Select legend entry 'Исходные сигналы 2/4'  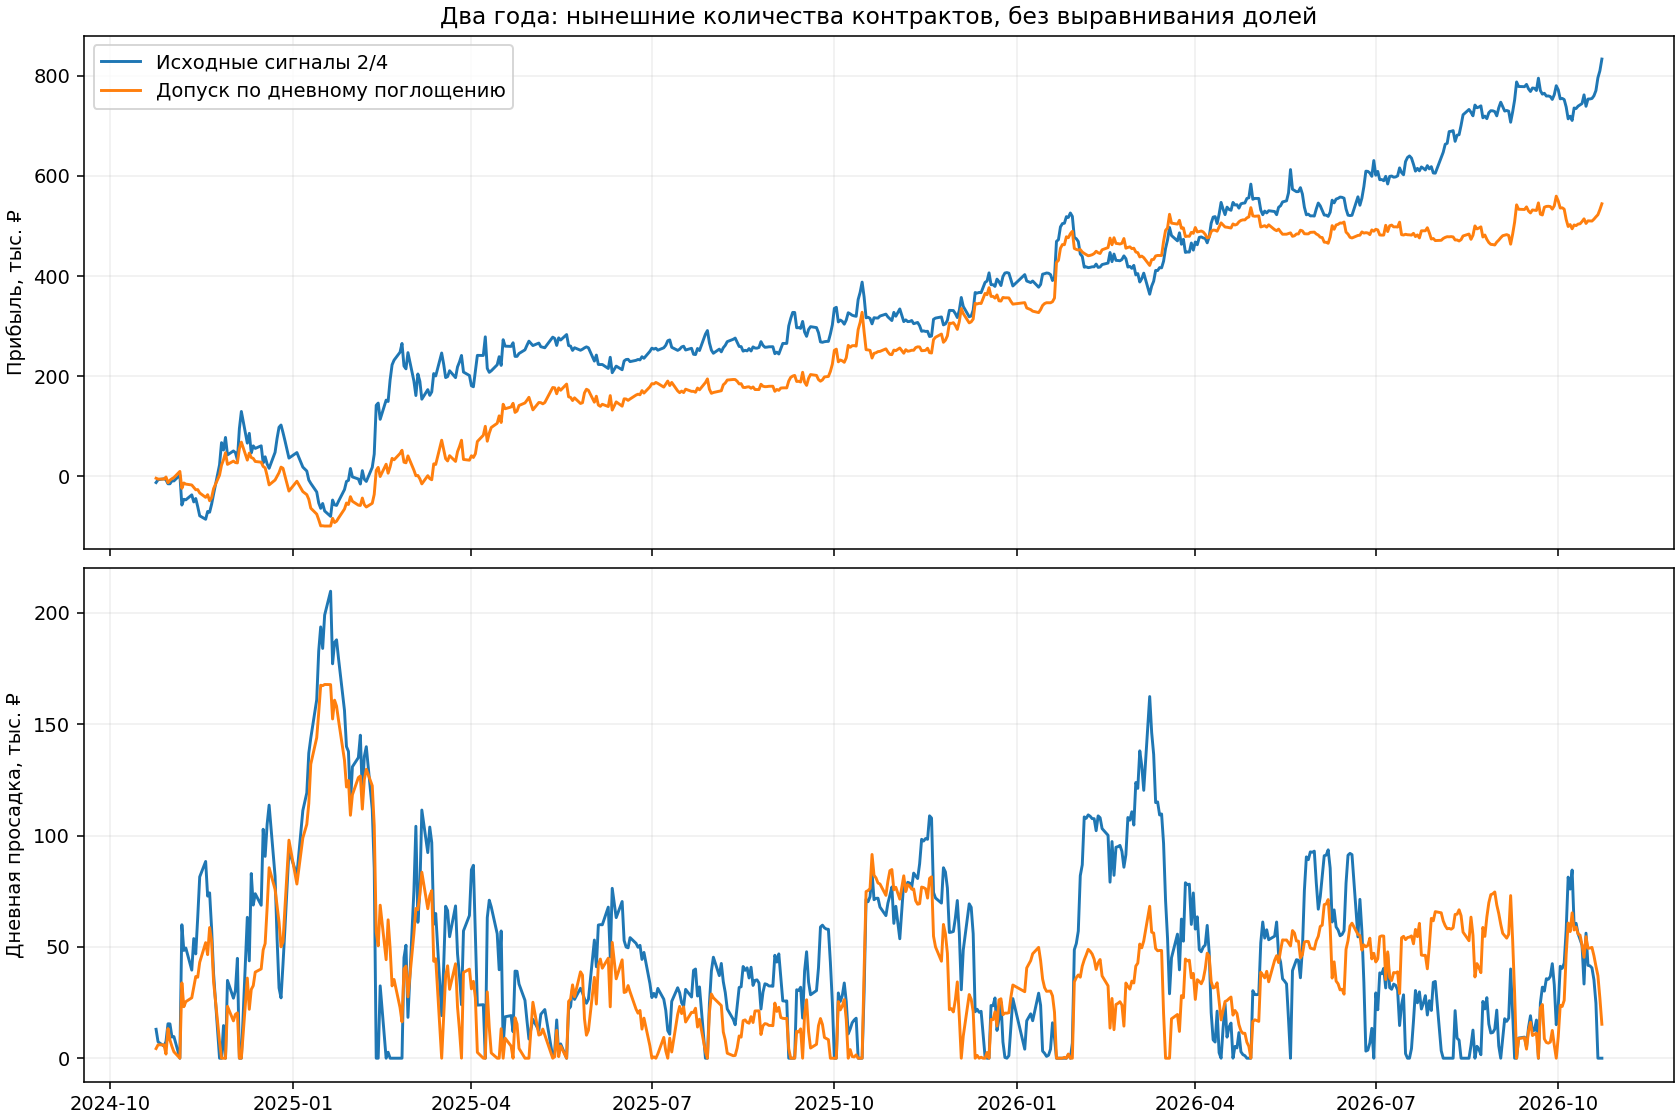272,62
